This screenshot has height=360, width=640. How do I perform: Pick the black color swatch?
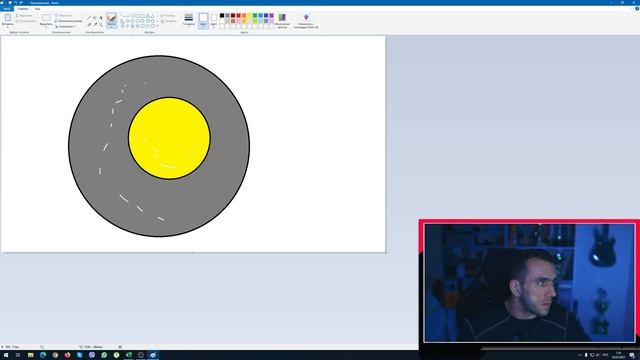click(222, 16)
